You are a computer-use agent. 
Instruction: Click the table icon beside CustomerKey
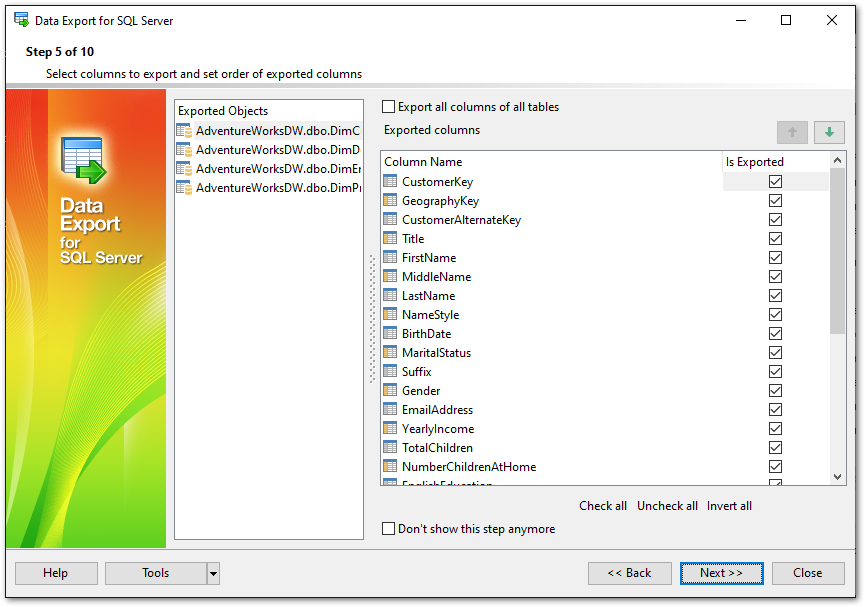(390, 182)
